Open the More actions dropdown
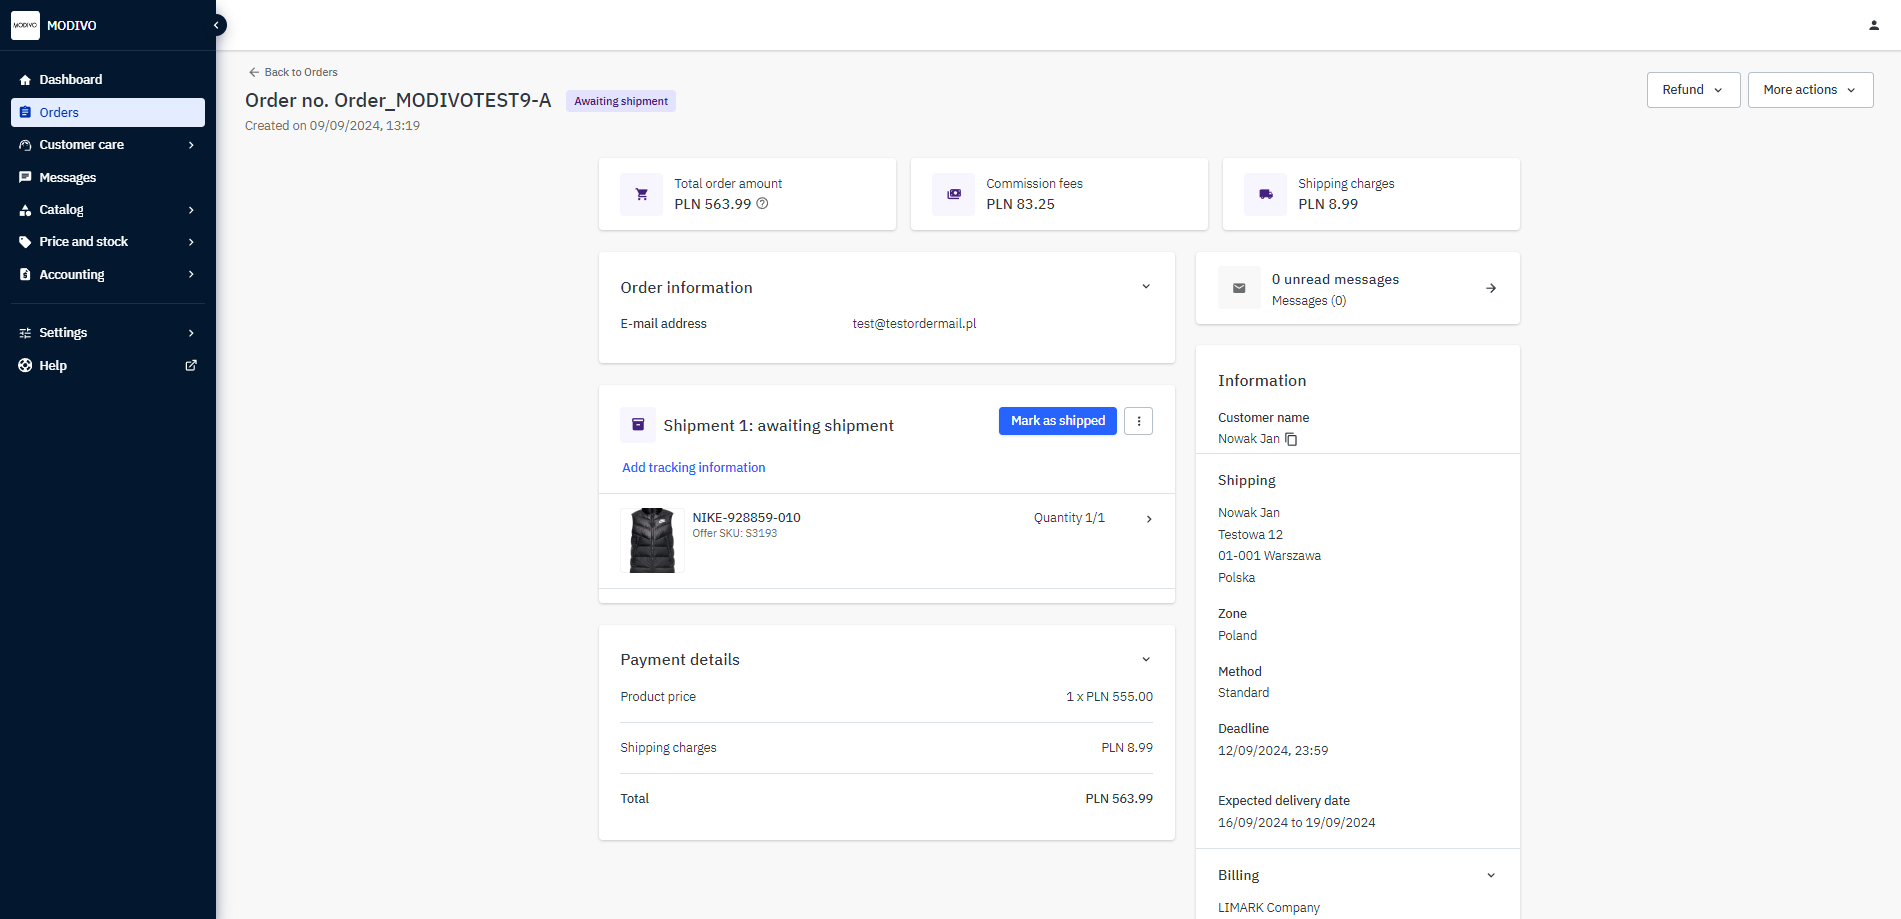1901x919 pixels. click(x=1809, y=90)
